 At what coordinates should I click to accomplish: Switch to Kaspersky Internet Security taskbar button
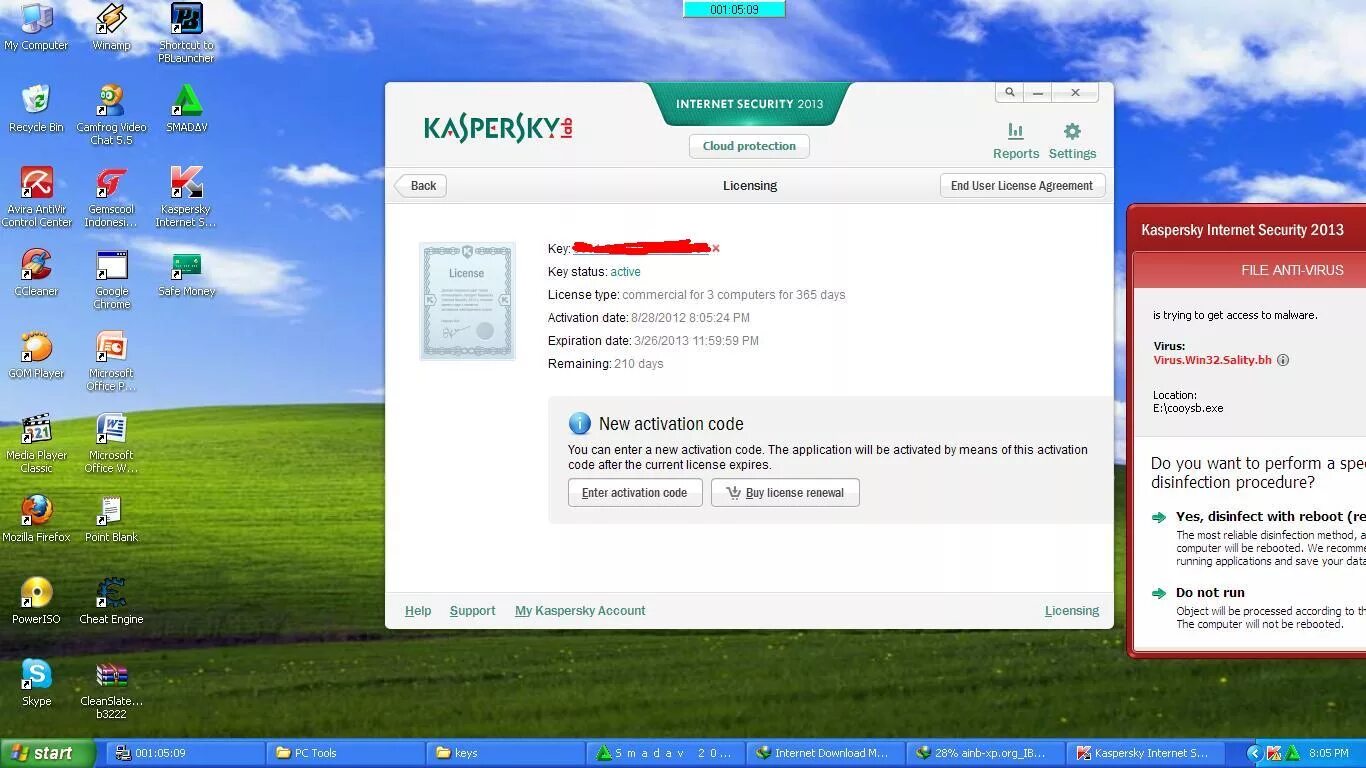pos(1145,753)
